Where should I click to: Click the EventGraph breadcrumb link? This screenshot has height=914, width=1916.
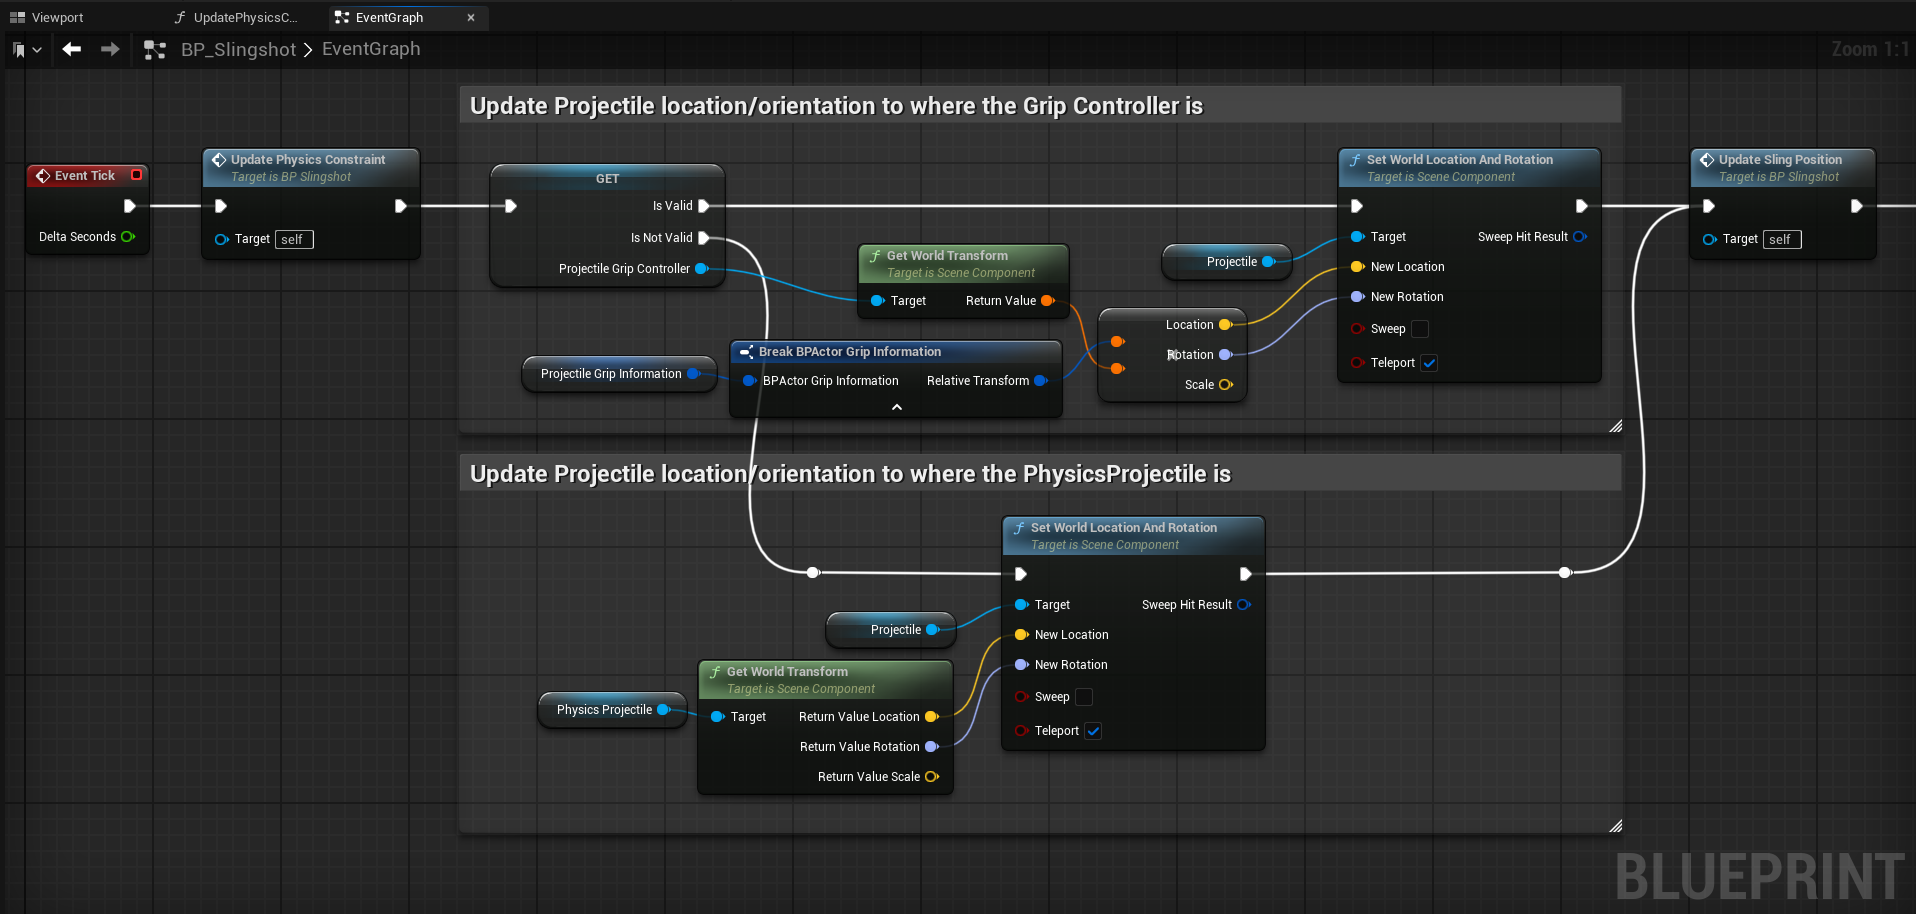371,49
